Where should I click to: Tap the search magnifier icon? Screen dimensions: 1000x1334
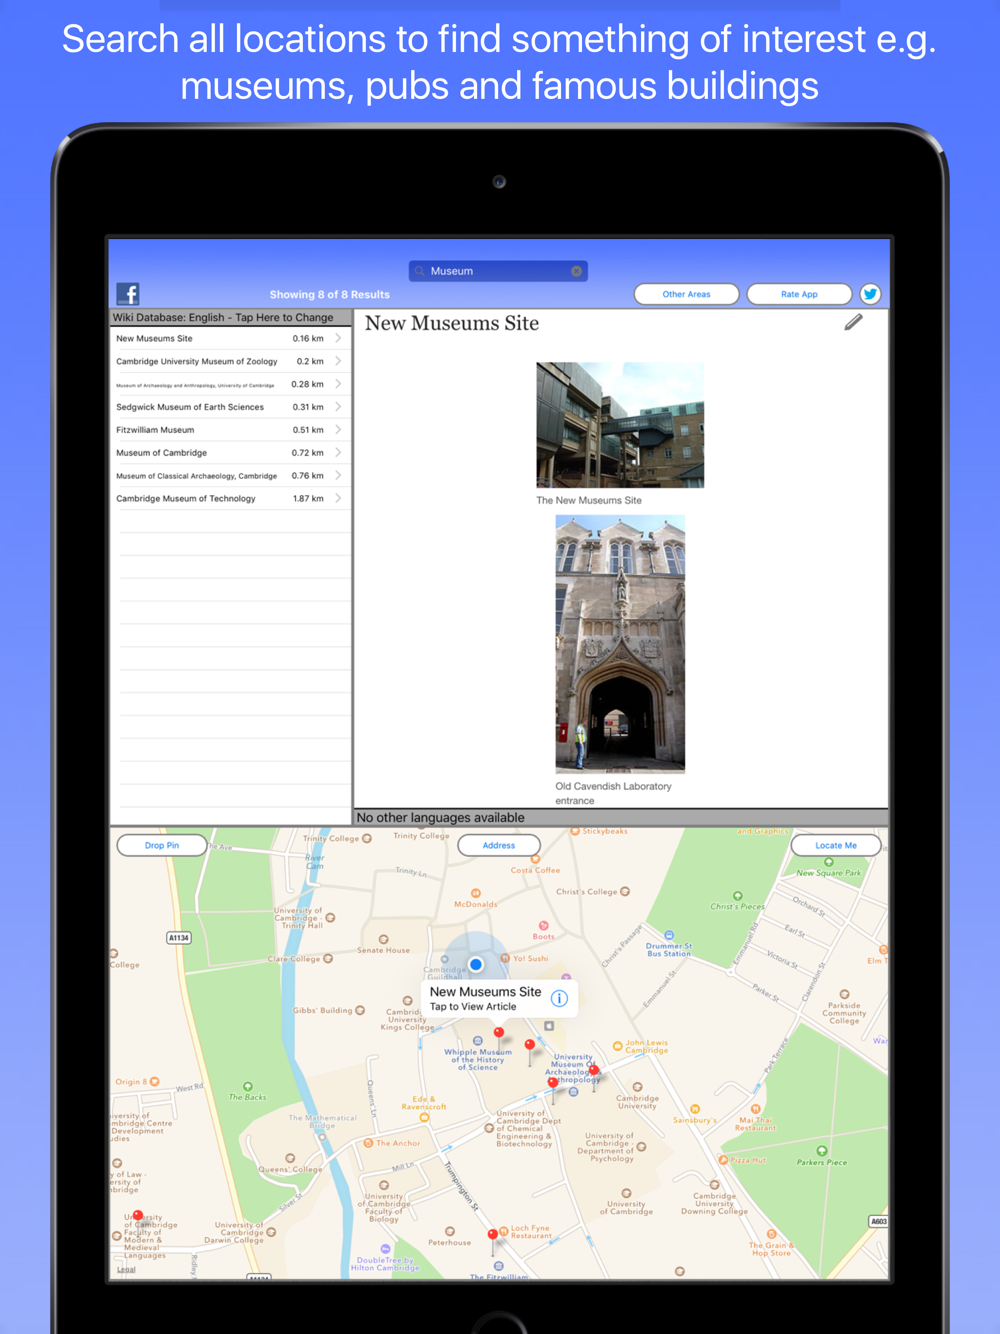[420, 271]
